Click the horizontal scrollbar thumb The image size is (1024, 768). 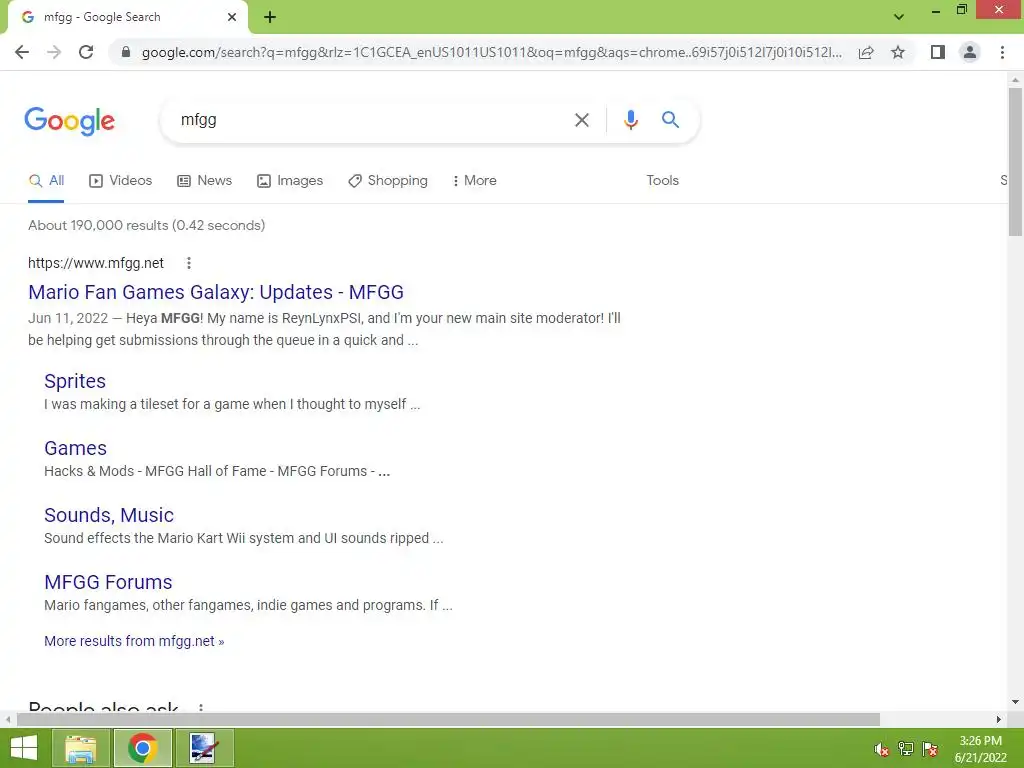[x=448, y=719]
